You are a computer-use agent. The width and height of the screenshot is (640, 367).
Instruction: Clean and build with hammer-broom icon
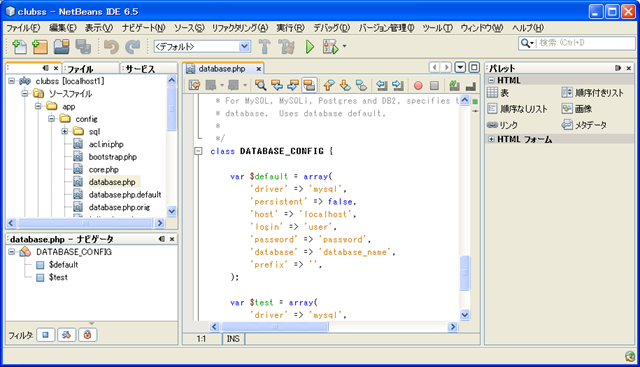[287, 47]
